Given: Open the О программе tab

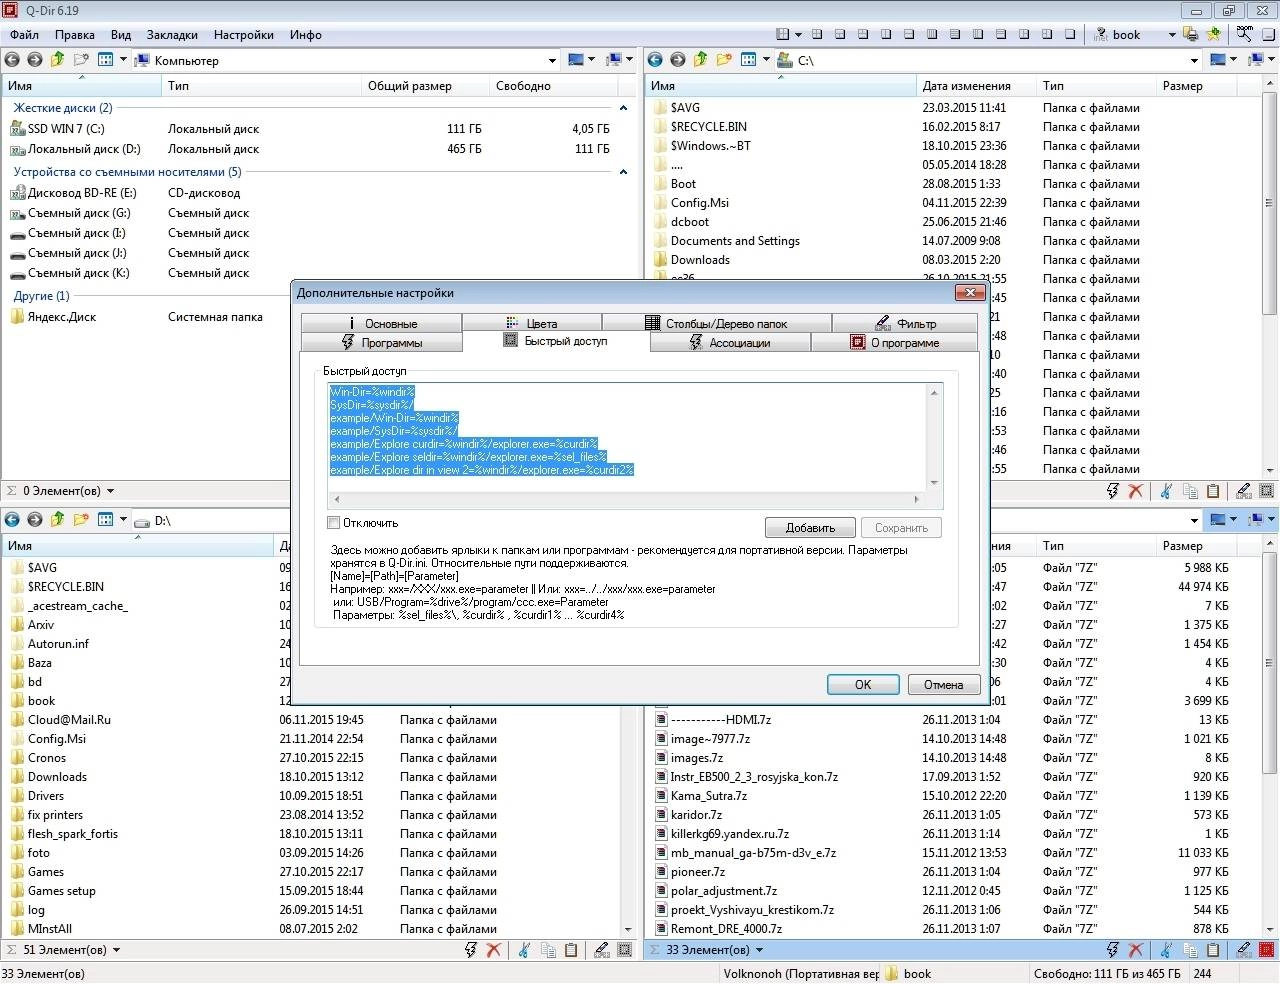Looking at the screenshot, I should coord(895,342).
